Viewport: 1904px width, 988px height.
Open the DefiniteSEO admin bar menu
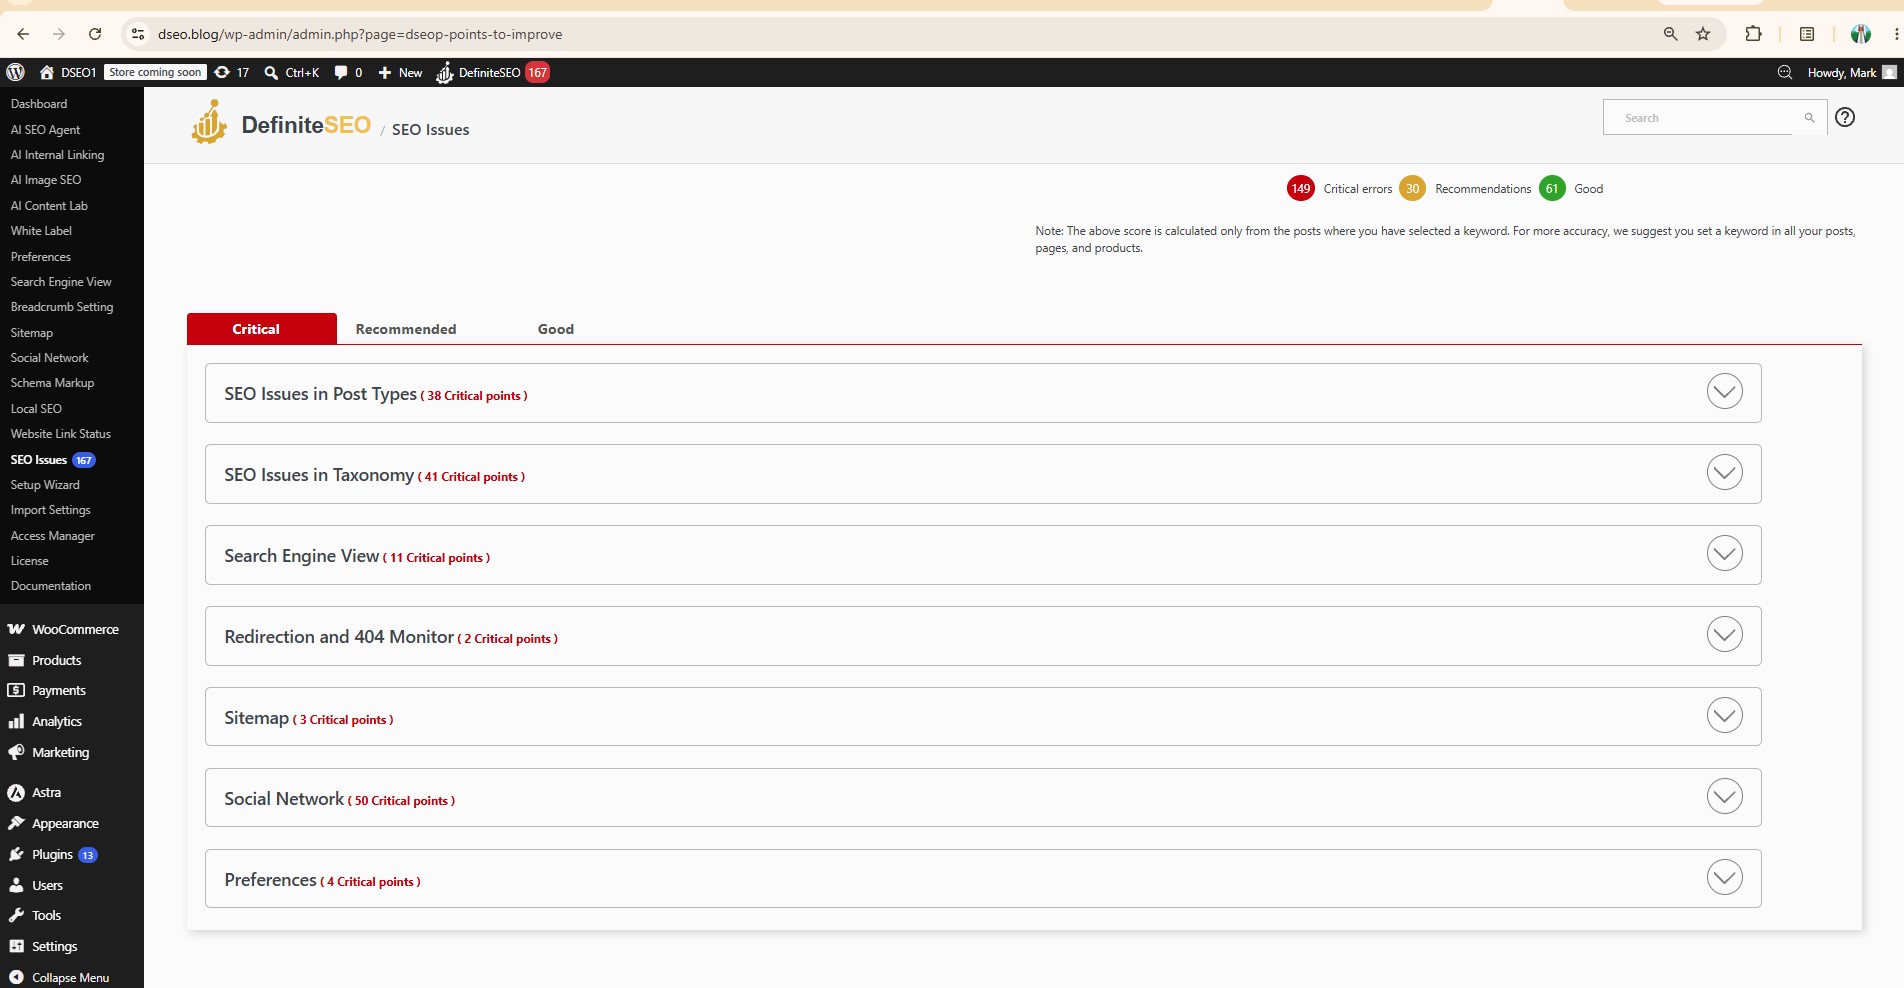[492, 72]
